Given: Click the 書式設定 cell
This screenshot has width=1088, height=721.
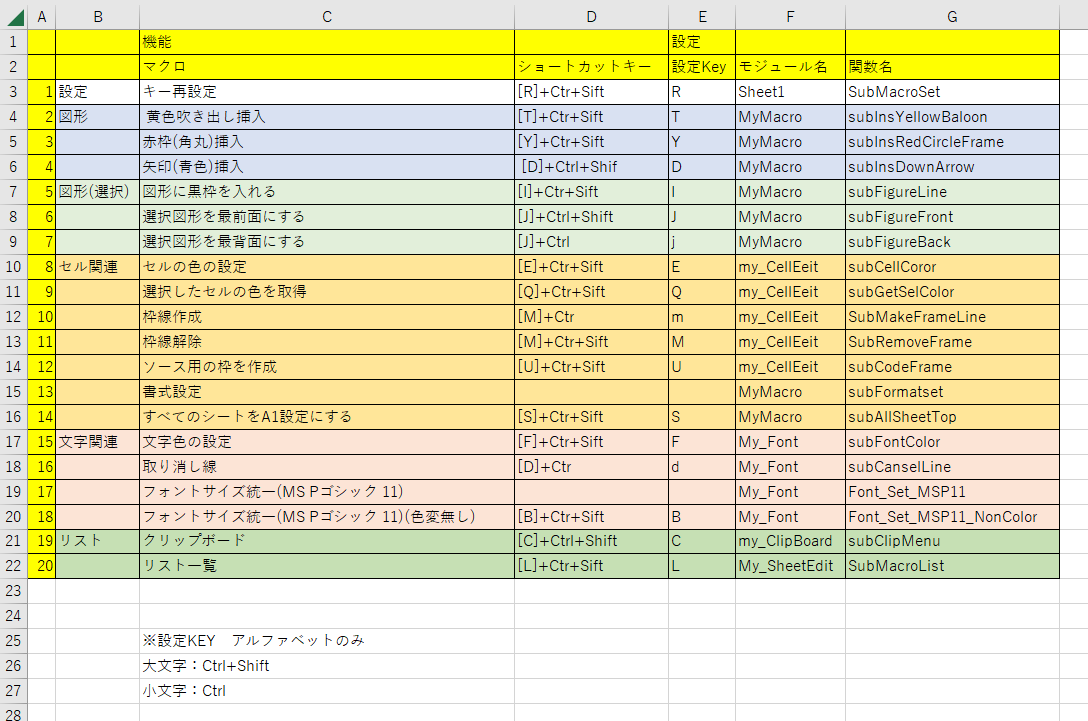Looking at the screenshot, I should [327, 391].
